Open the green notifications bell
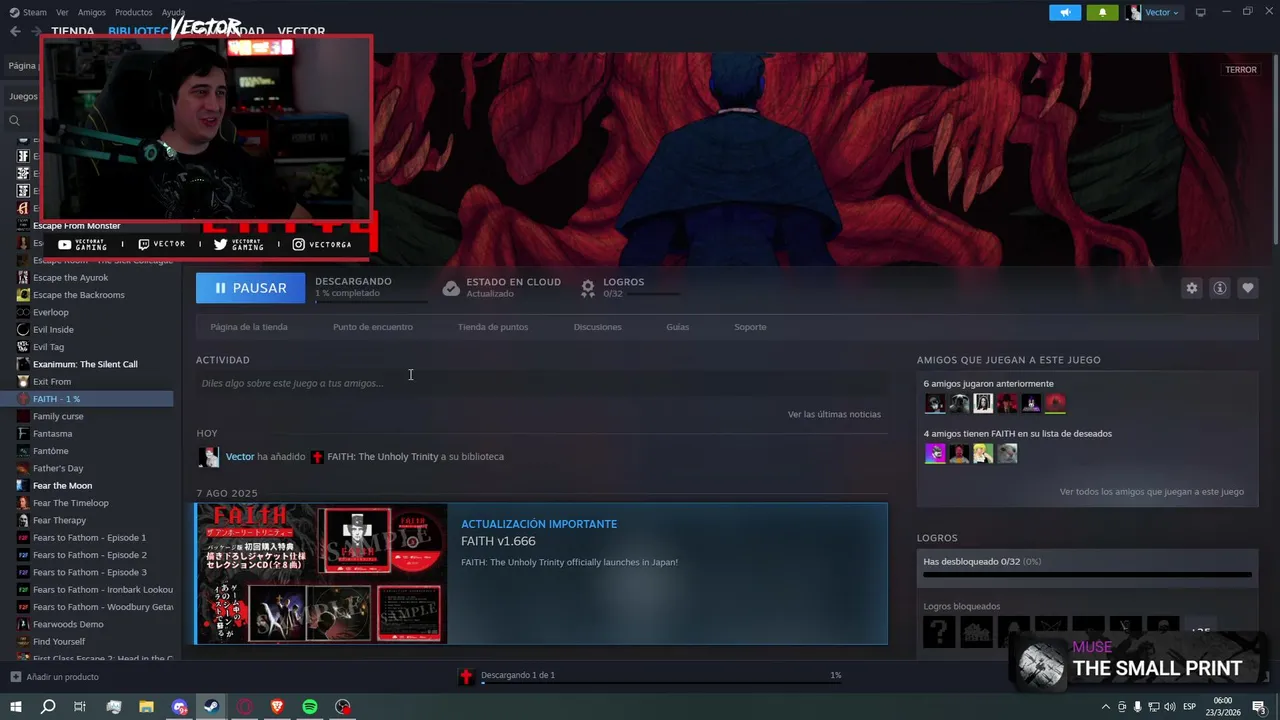1280x720 pixels. [1102, 12]
